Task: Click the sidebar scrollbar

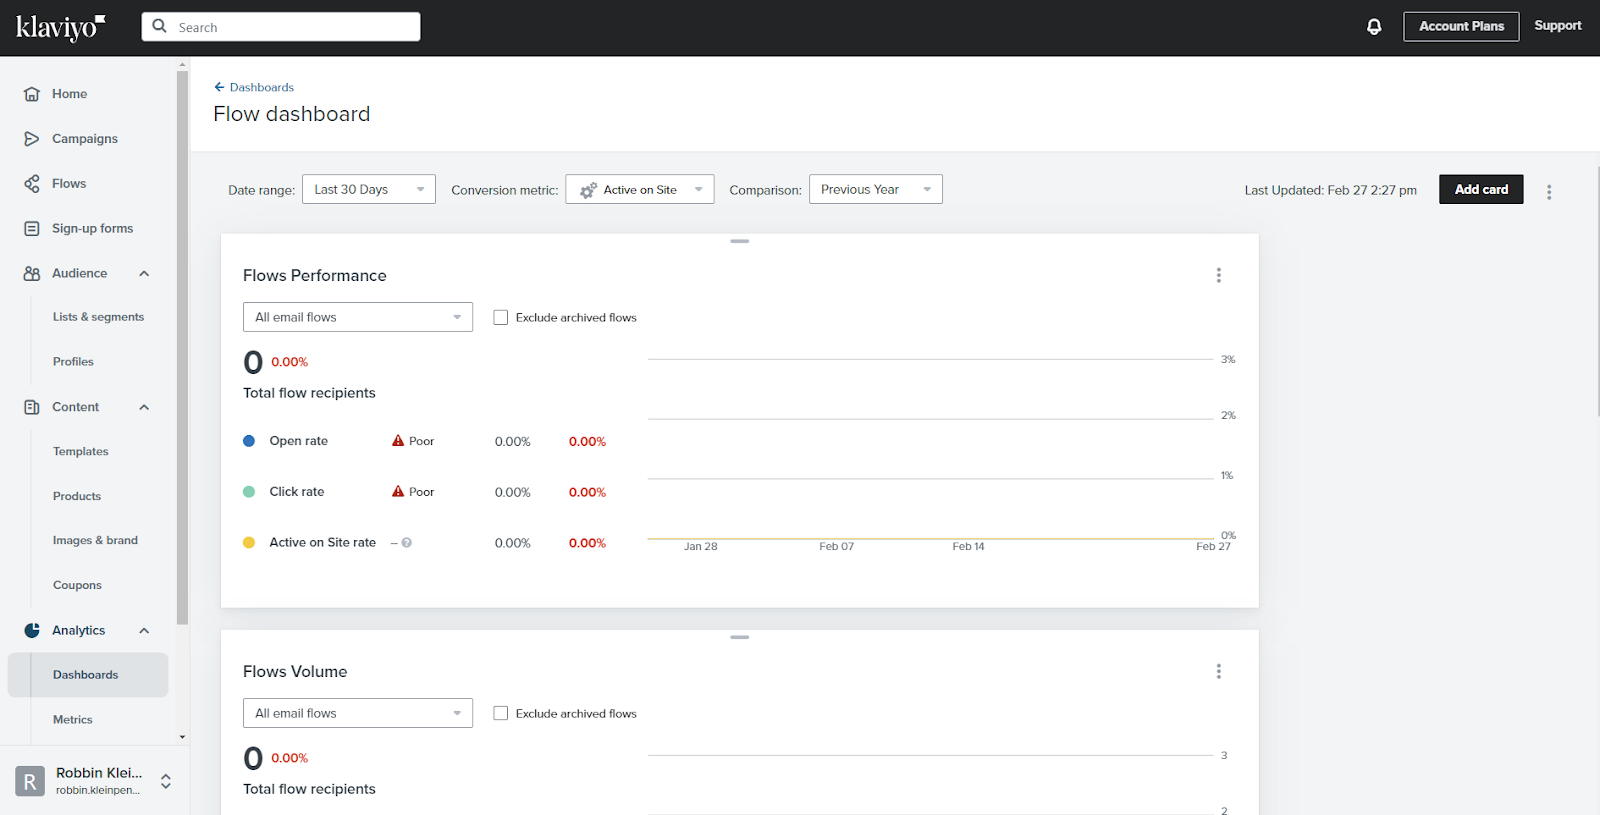Action: pyautogui.click(x=182, y=348)
